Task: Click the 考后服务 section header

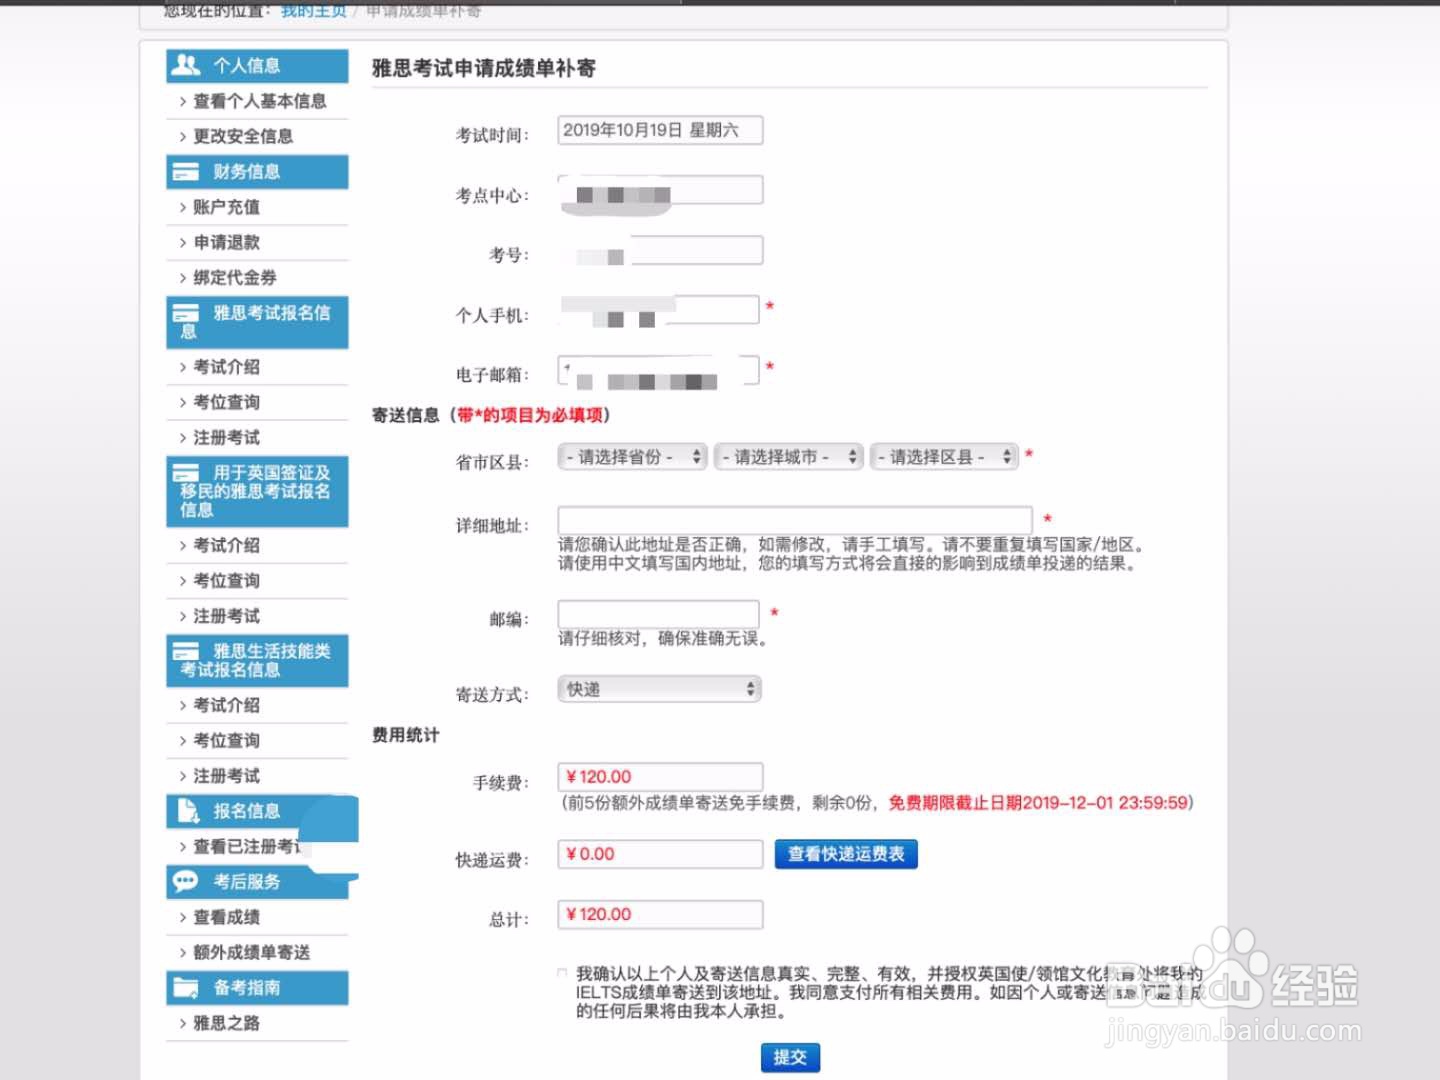Action: click(257, 882)
